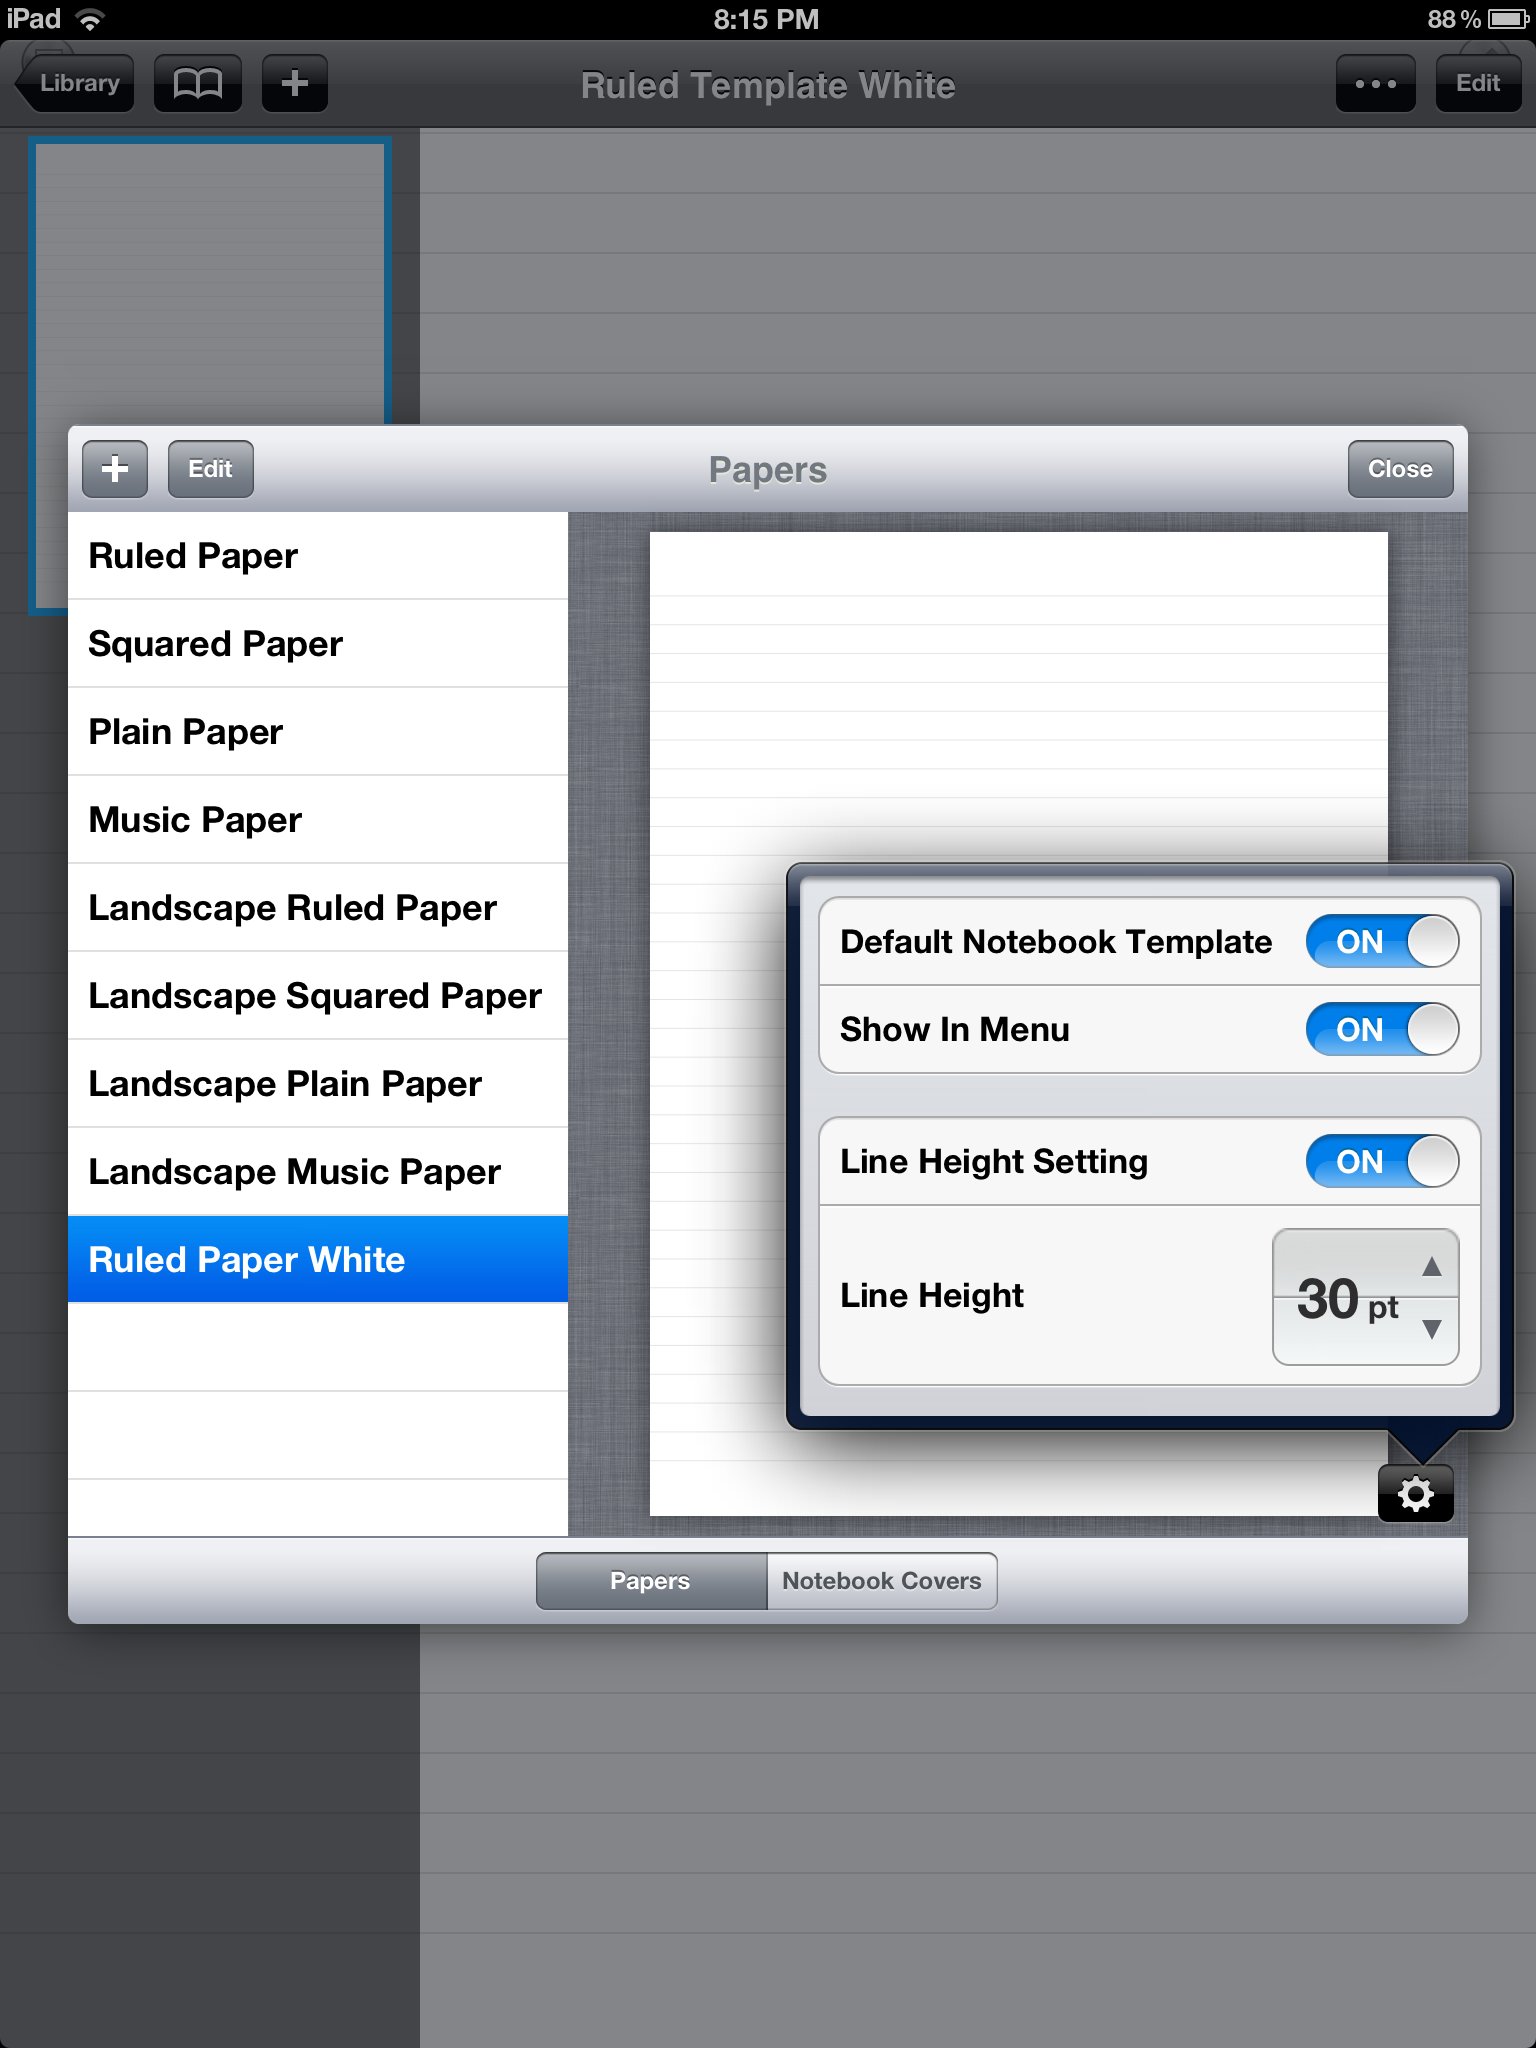Check the battery indicator in status bar
The width and height of the screenshot is (1536, 2048).
click(x=1508, y=19)
